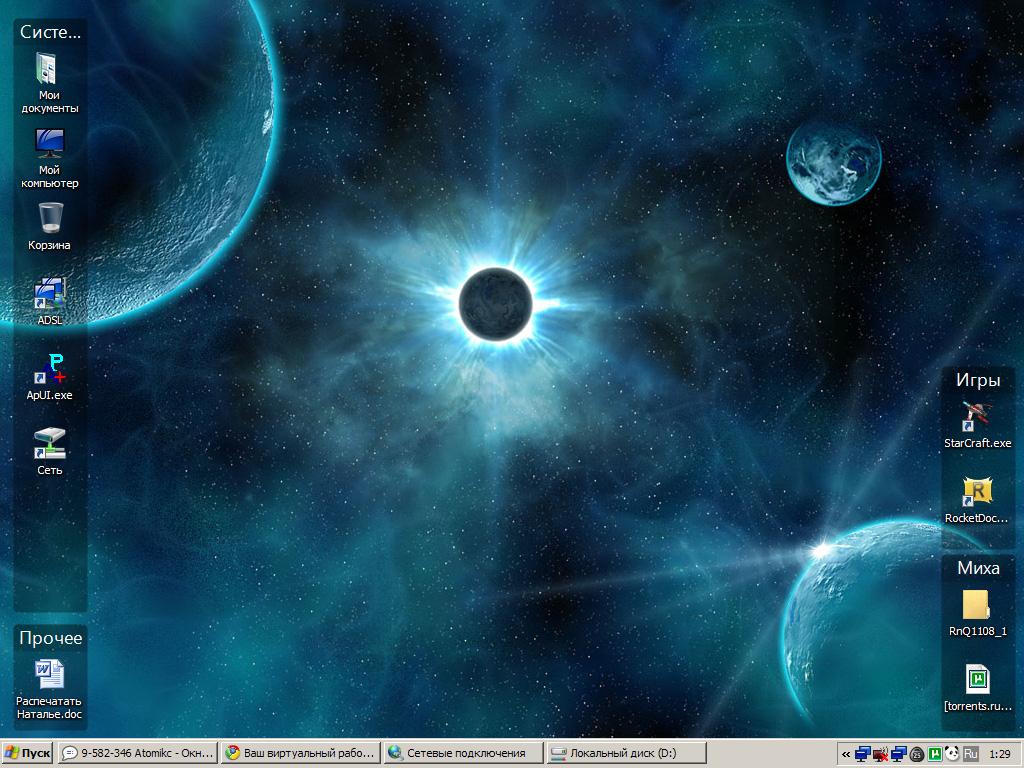The height and width of the screenshot is (768, 1024).
Task: Click the panda antivirus tray icon
Action: (952, 754)
